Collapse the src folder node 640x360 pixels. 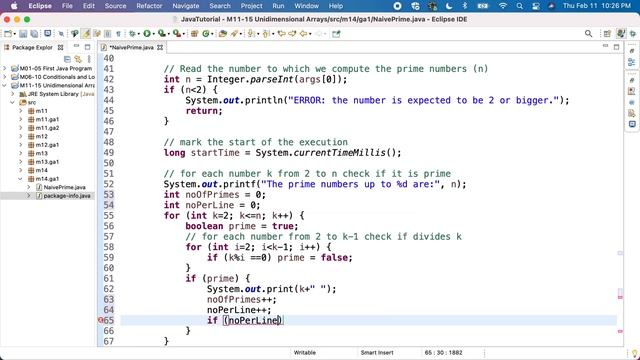tap(13, 102)
